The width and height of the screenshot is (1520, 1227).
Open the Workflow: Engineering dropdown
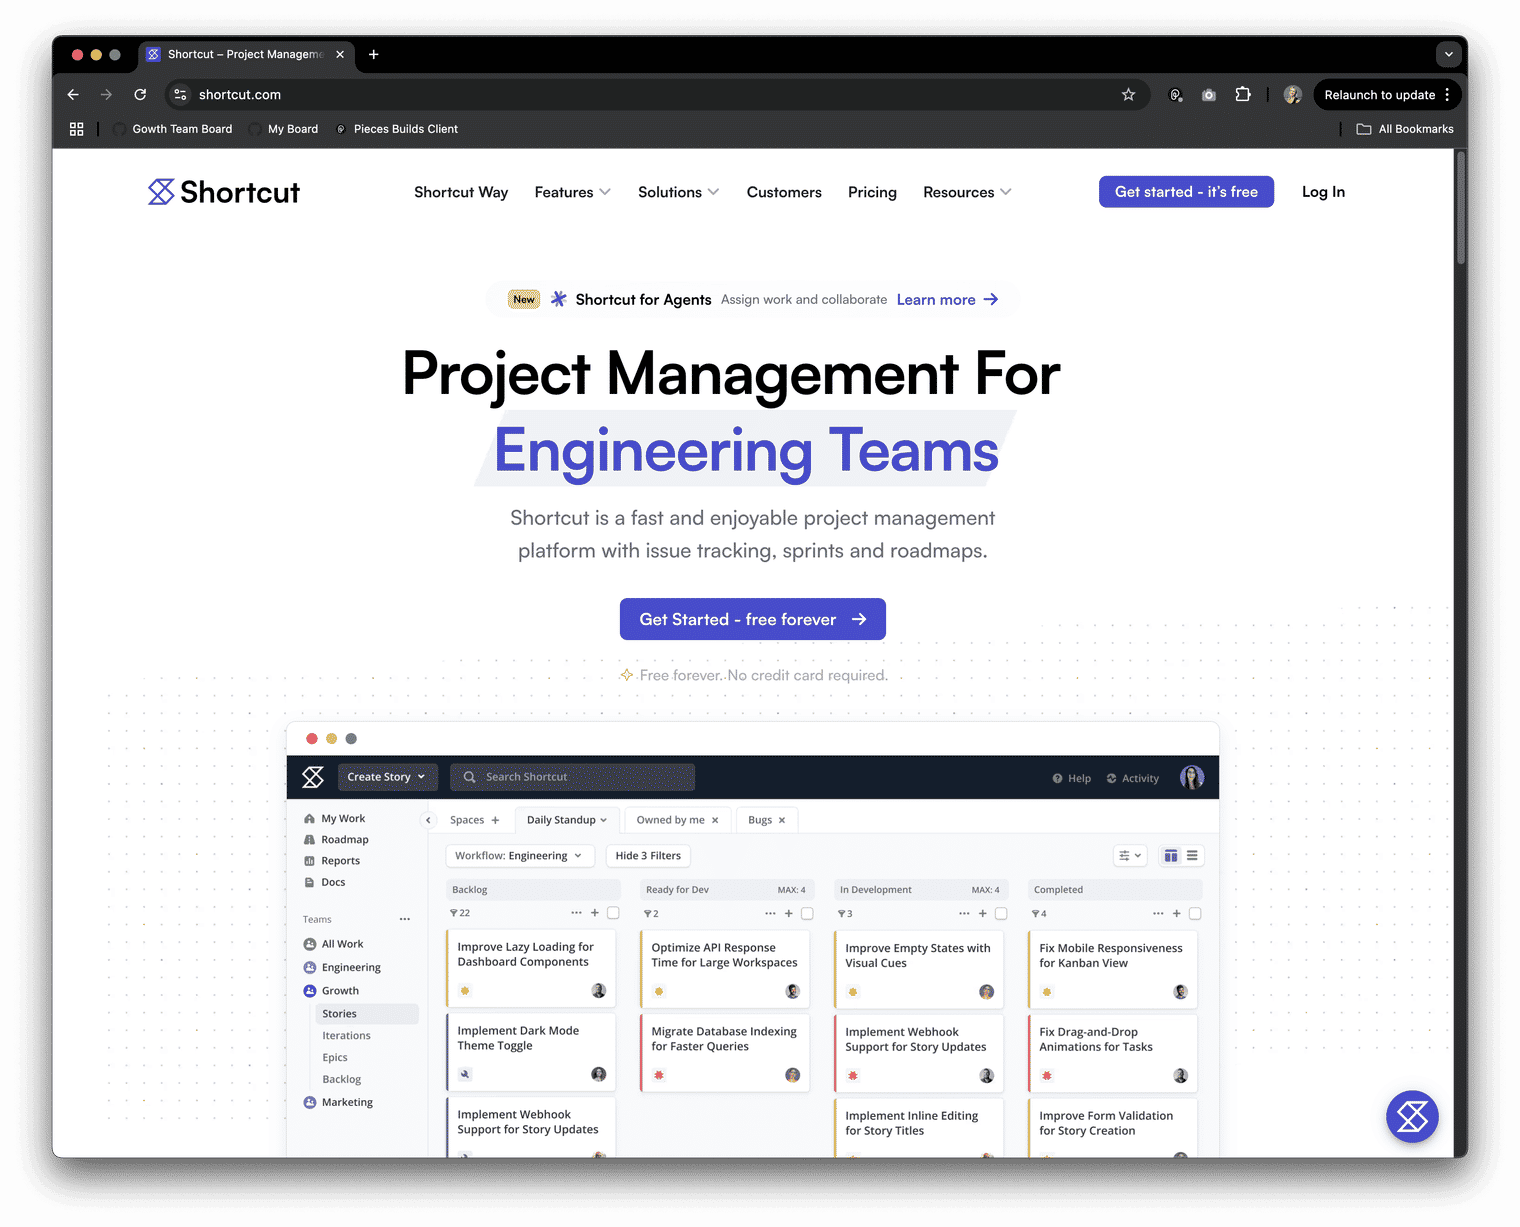coord(519,856)
